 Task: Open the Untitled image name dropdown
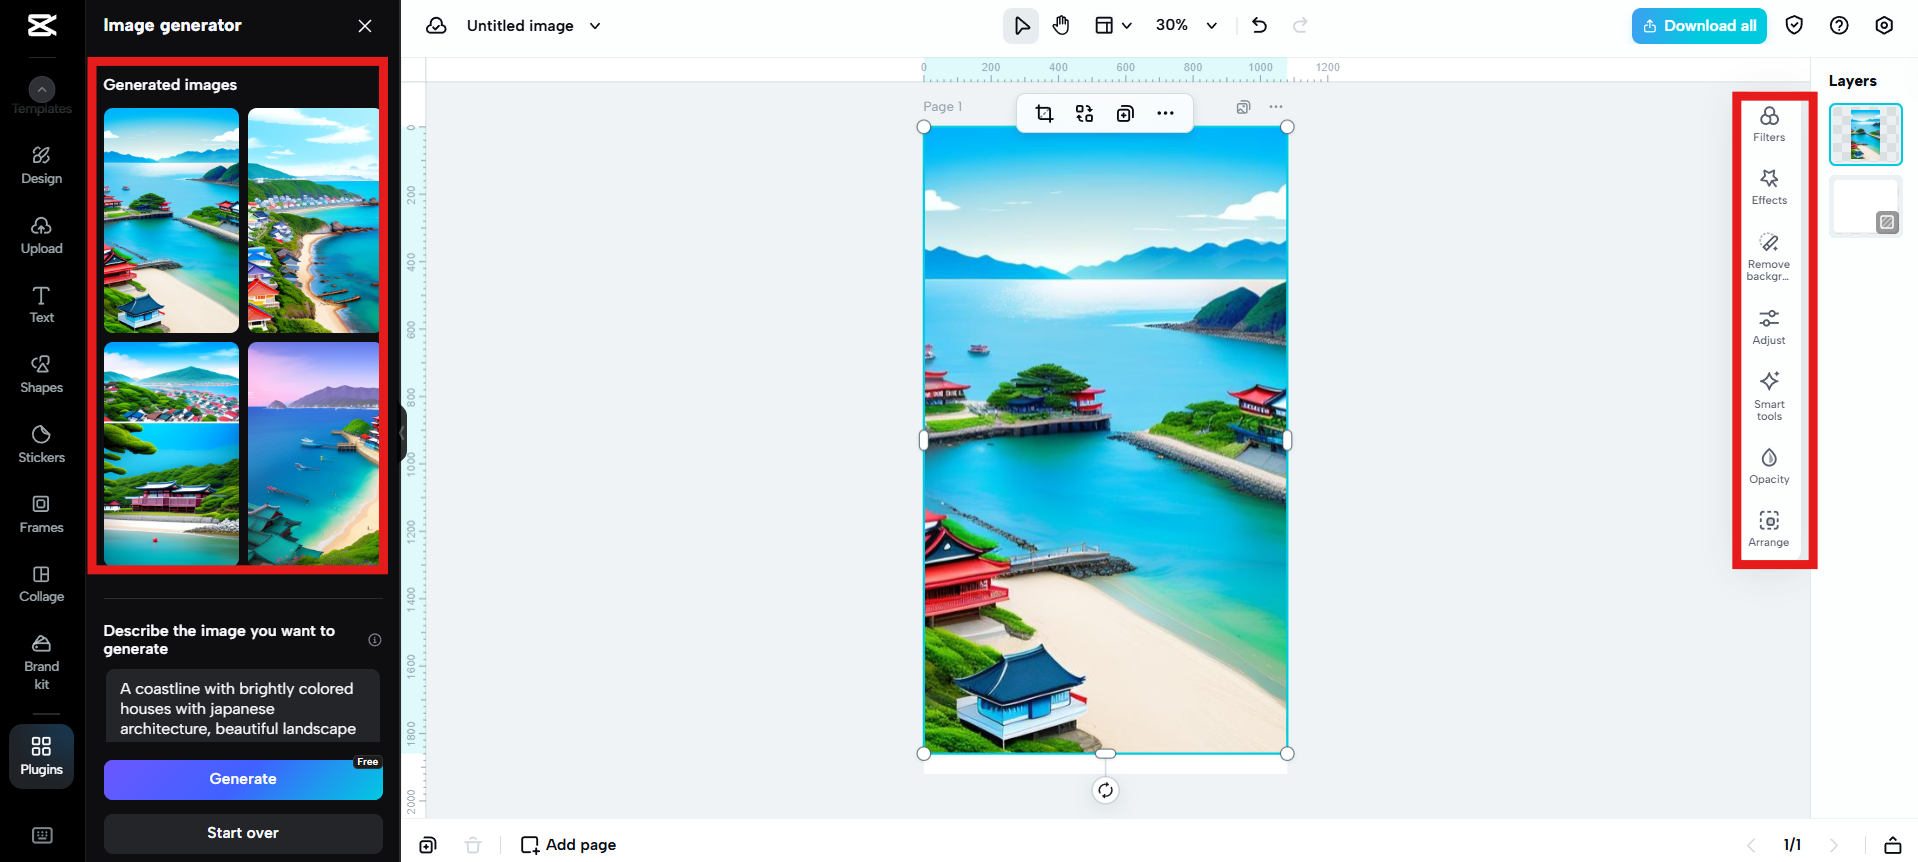tap(595, 26)
